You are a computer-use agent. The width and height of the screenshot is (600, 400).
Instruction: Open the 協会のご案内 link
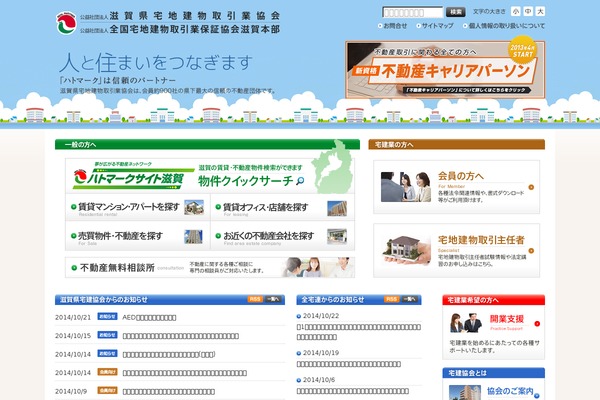point(510,391)
